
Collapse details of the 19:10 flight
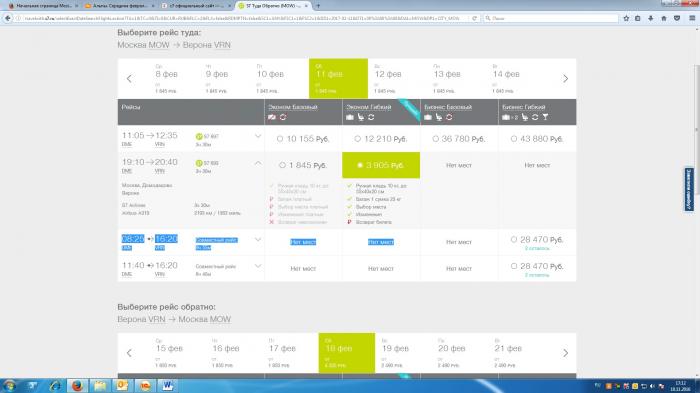(258, 163)
